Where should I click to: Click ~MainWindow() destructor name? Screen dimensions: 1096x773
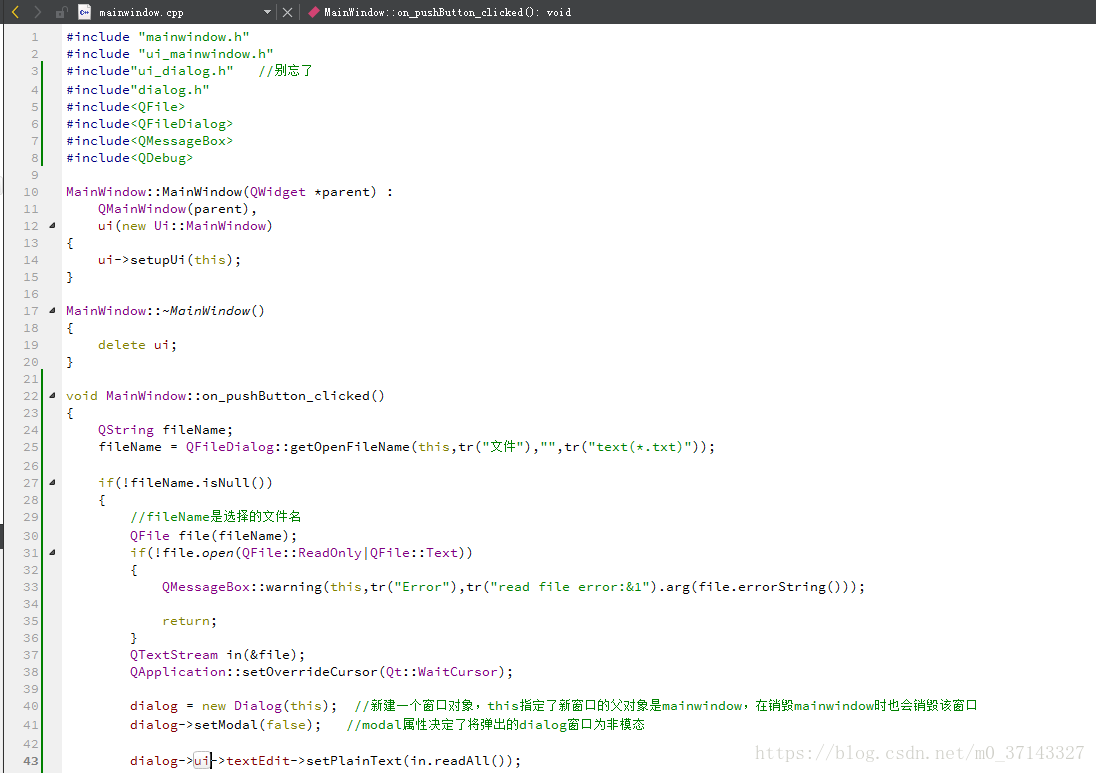214,310
